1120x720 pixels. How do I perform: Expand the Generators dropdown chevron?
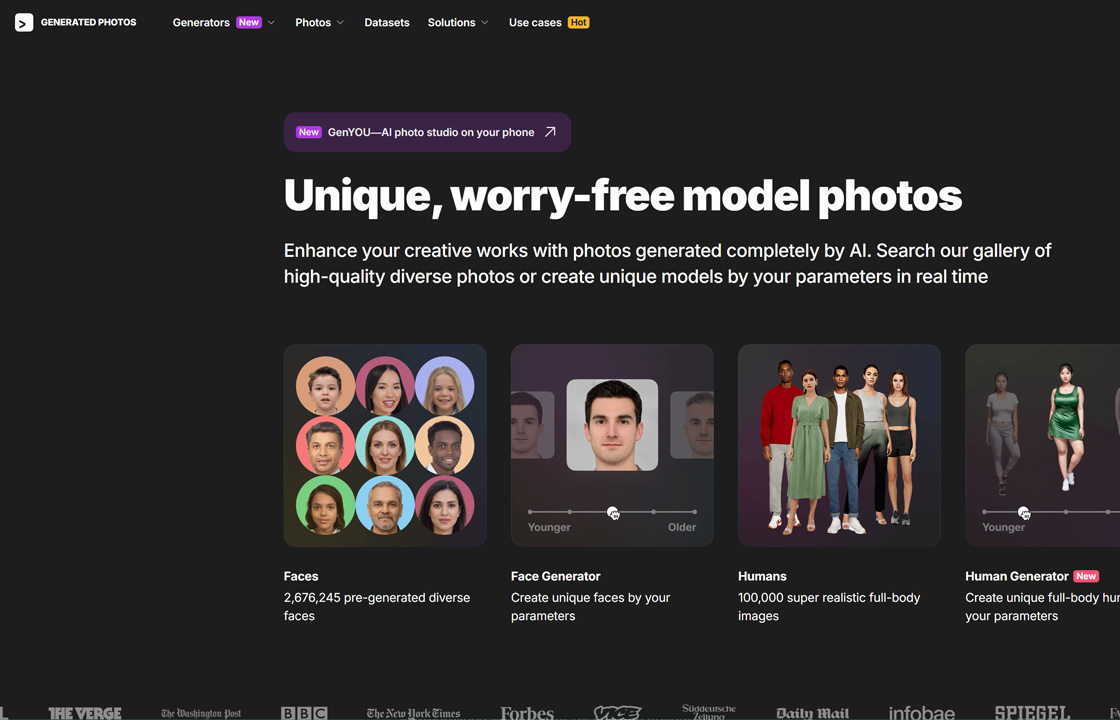coord(271,23)
